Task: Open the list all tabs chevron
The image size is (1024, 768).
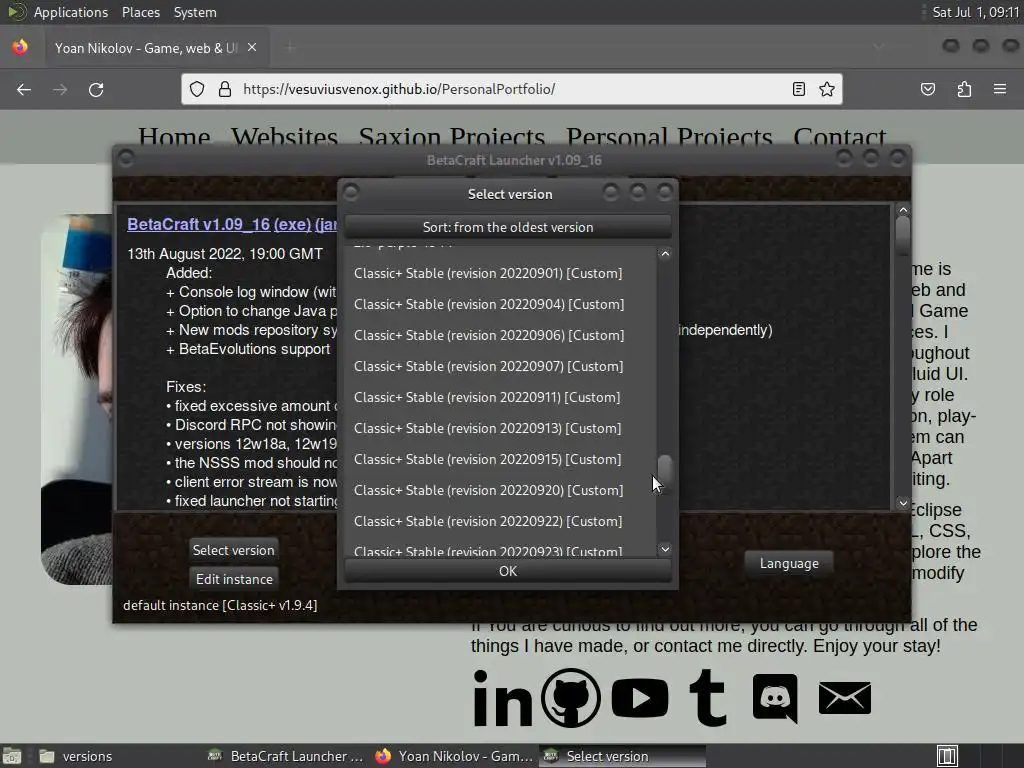Action: pos(878,47)
